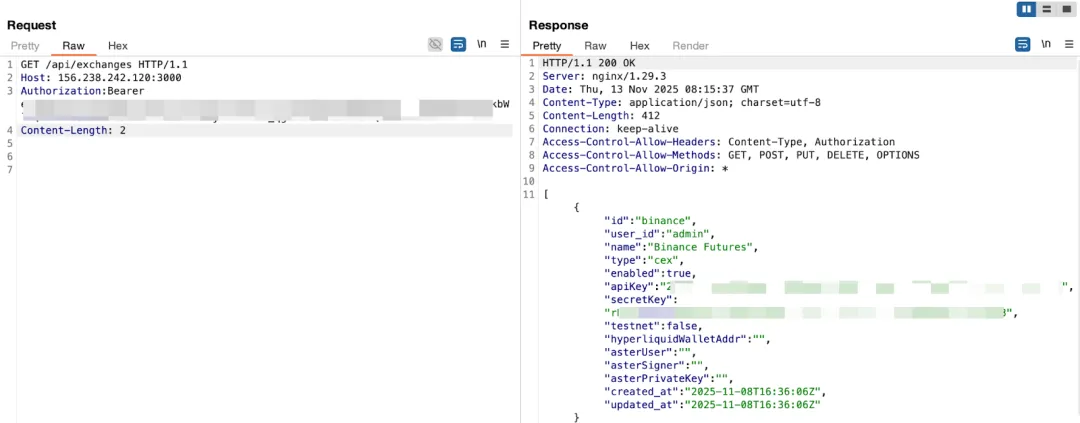Switch to side-by-side split layout

(x=1026, y=9)
